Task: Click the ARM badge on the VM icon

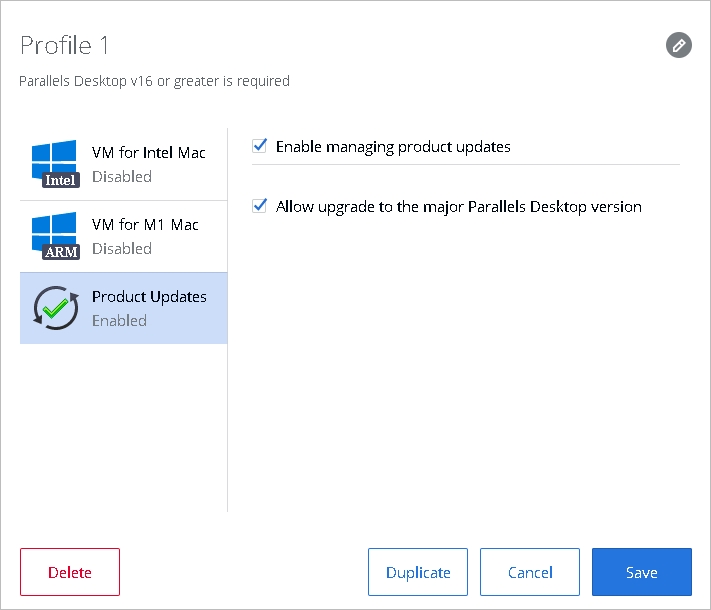Action: point(61,253)
